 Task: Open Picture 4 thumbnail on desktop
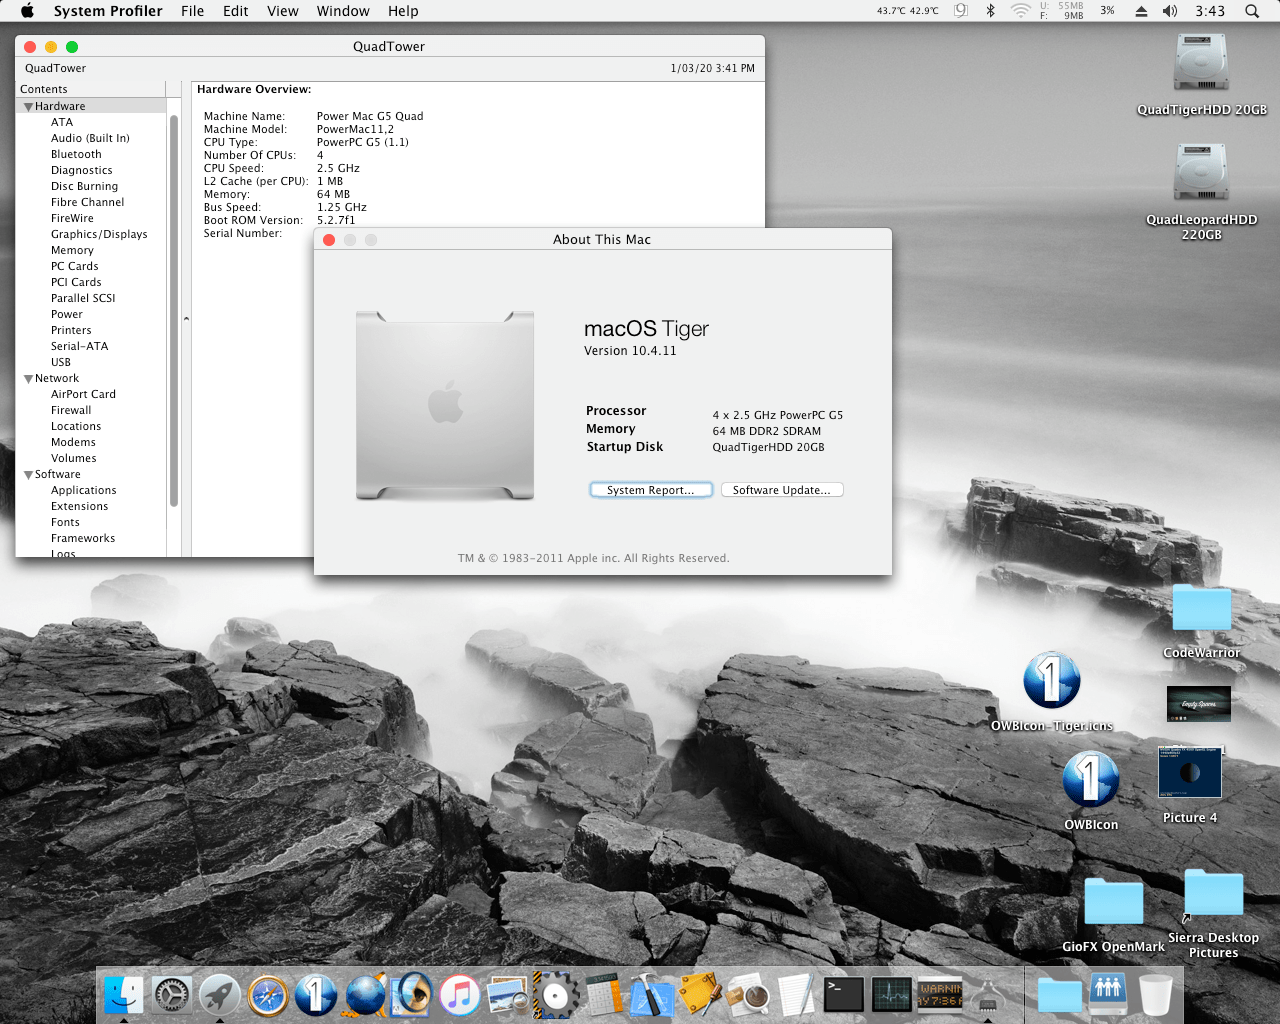tap(1189, 771)
